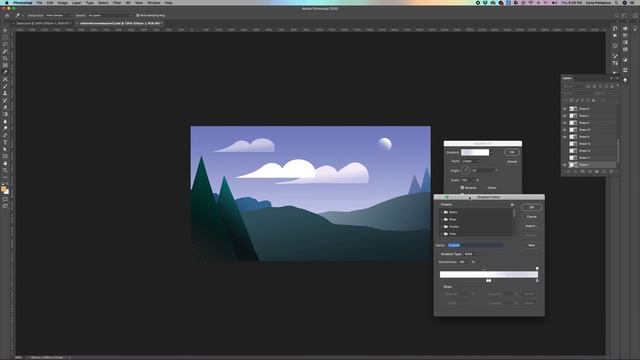Open the gradient picker arrow in Gradient Fill

pyautogui.click(x=491, y=152)
